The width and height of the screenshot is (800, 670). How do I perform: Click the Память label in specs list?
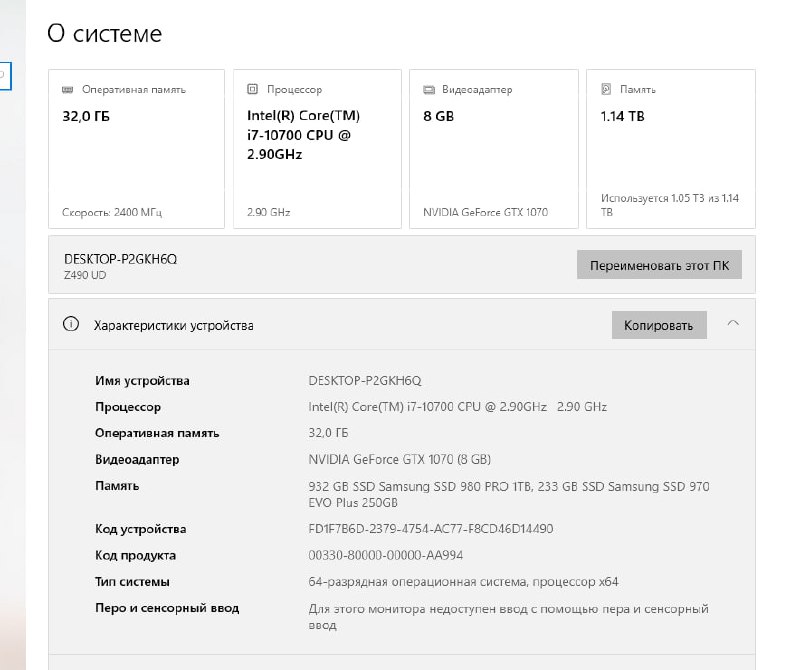click(117, 486)
